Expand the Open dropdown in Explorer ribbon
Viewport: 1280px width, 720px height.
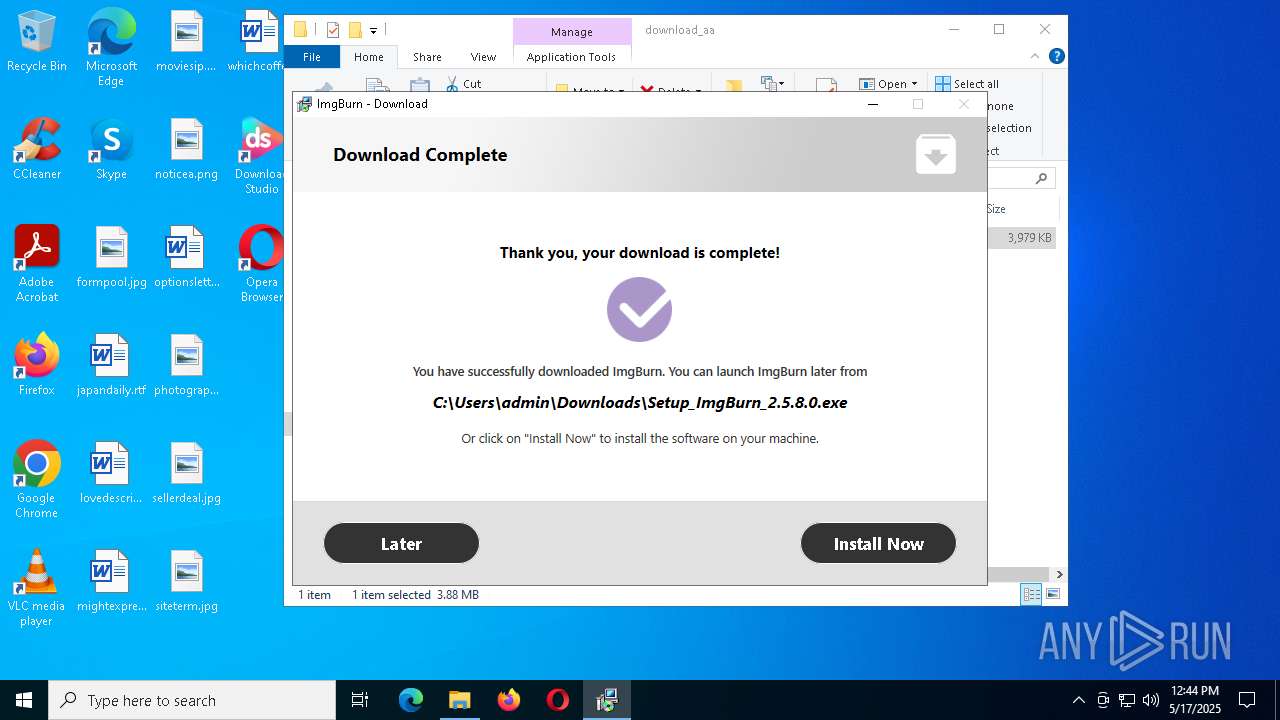[x=913, y=84]
